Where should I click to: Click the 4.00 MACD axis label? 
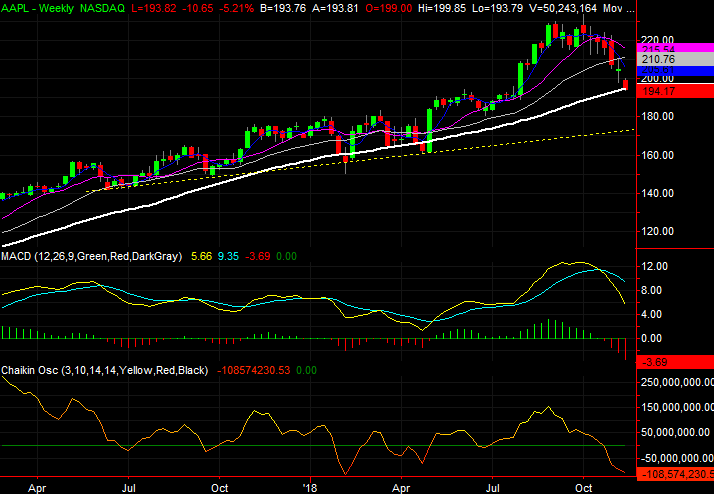653,315
